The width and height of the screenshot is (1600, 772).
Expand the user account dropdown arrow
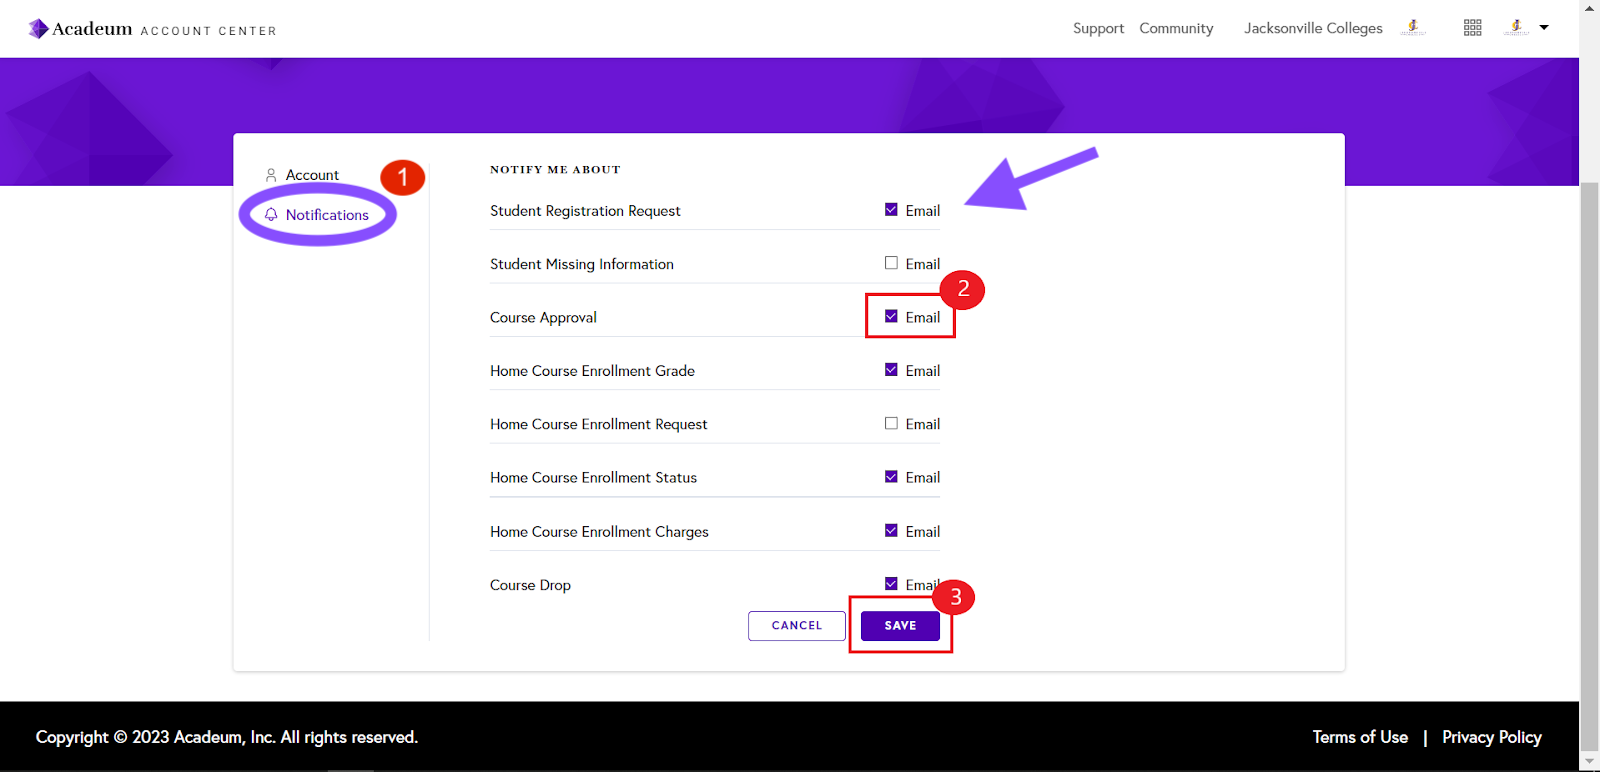point(1544,28)
